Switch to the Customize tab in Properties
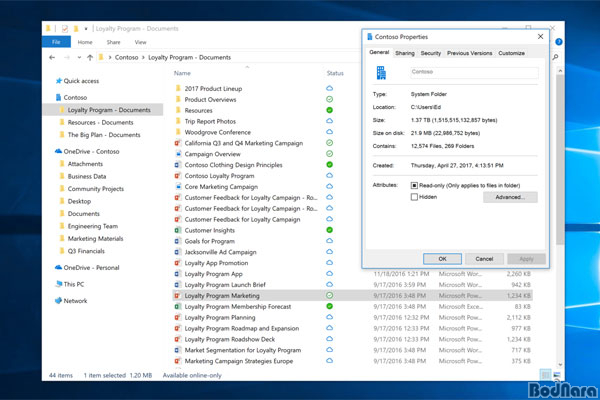600x400 pixels. [x=511, y=53]
